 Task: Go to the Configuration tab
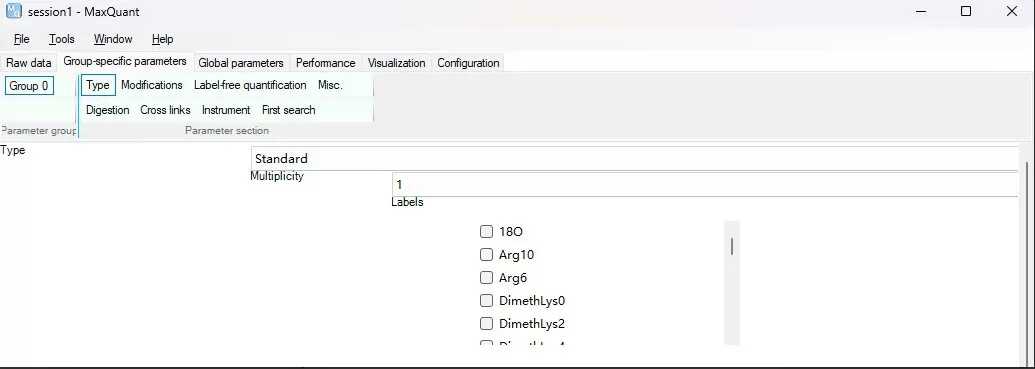click(x=468, y=63)
